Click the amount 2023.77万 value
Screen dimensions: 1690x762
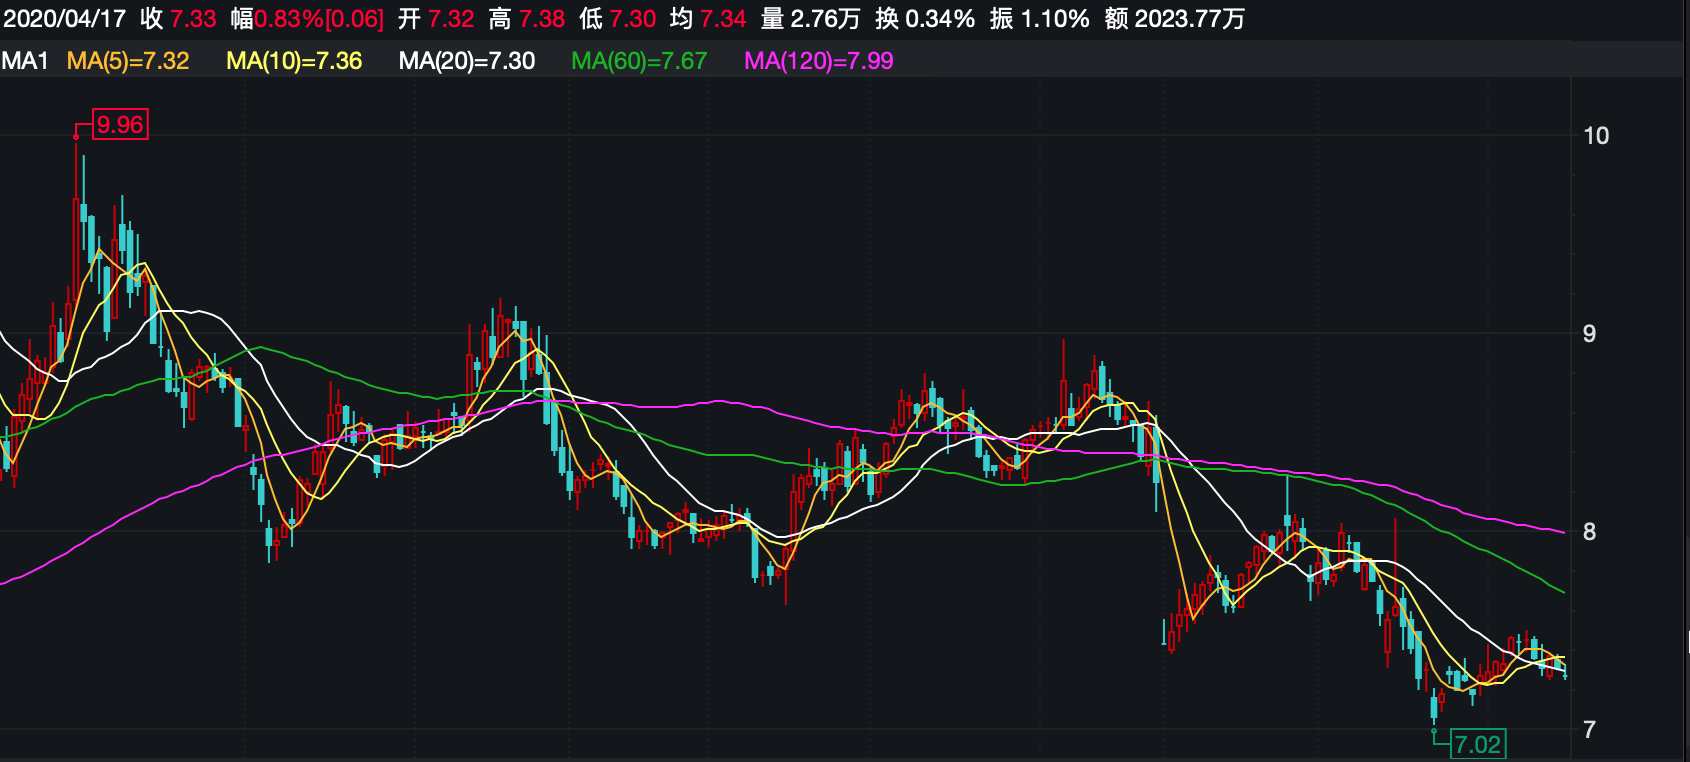tap(1190, 19)
